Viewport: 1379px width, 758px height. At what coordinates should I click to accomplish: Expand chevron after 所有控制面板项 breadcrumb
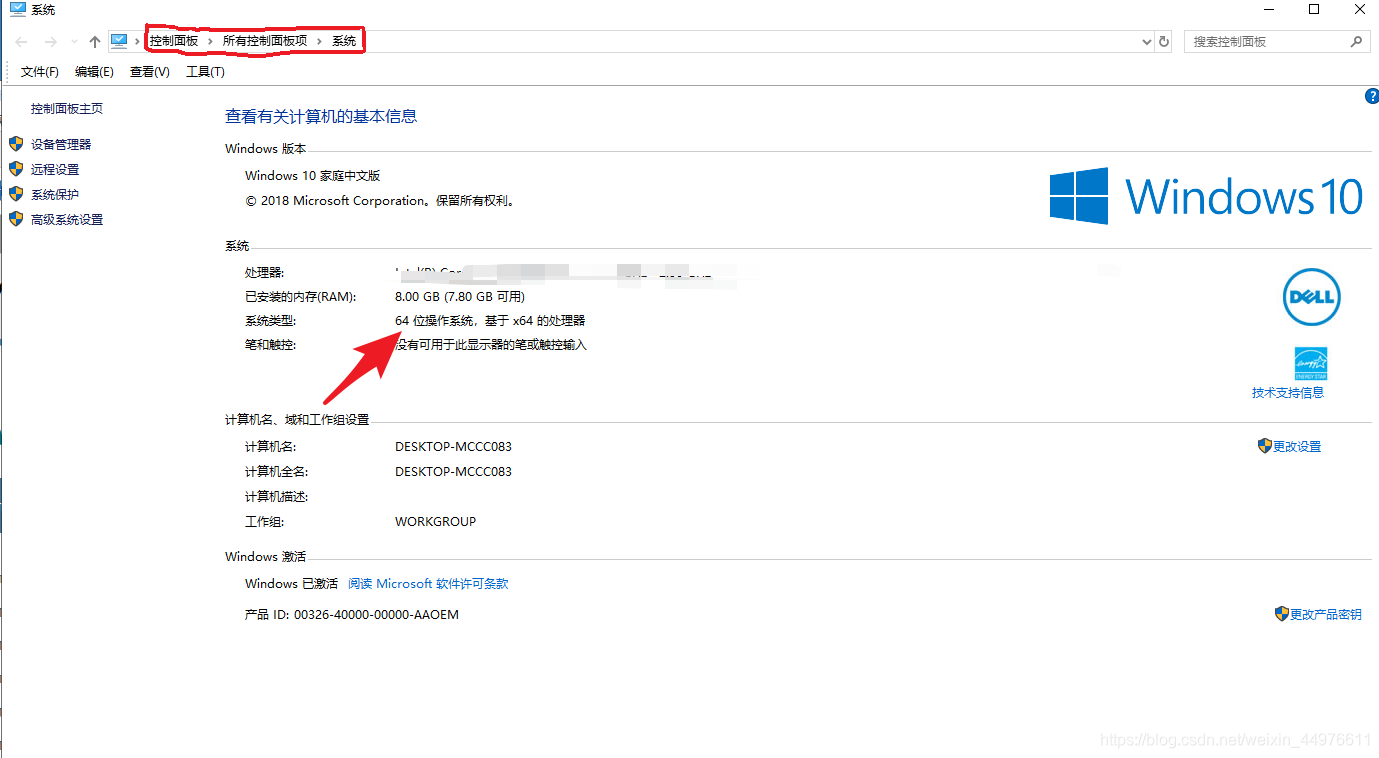320,41
